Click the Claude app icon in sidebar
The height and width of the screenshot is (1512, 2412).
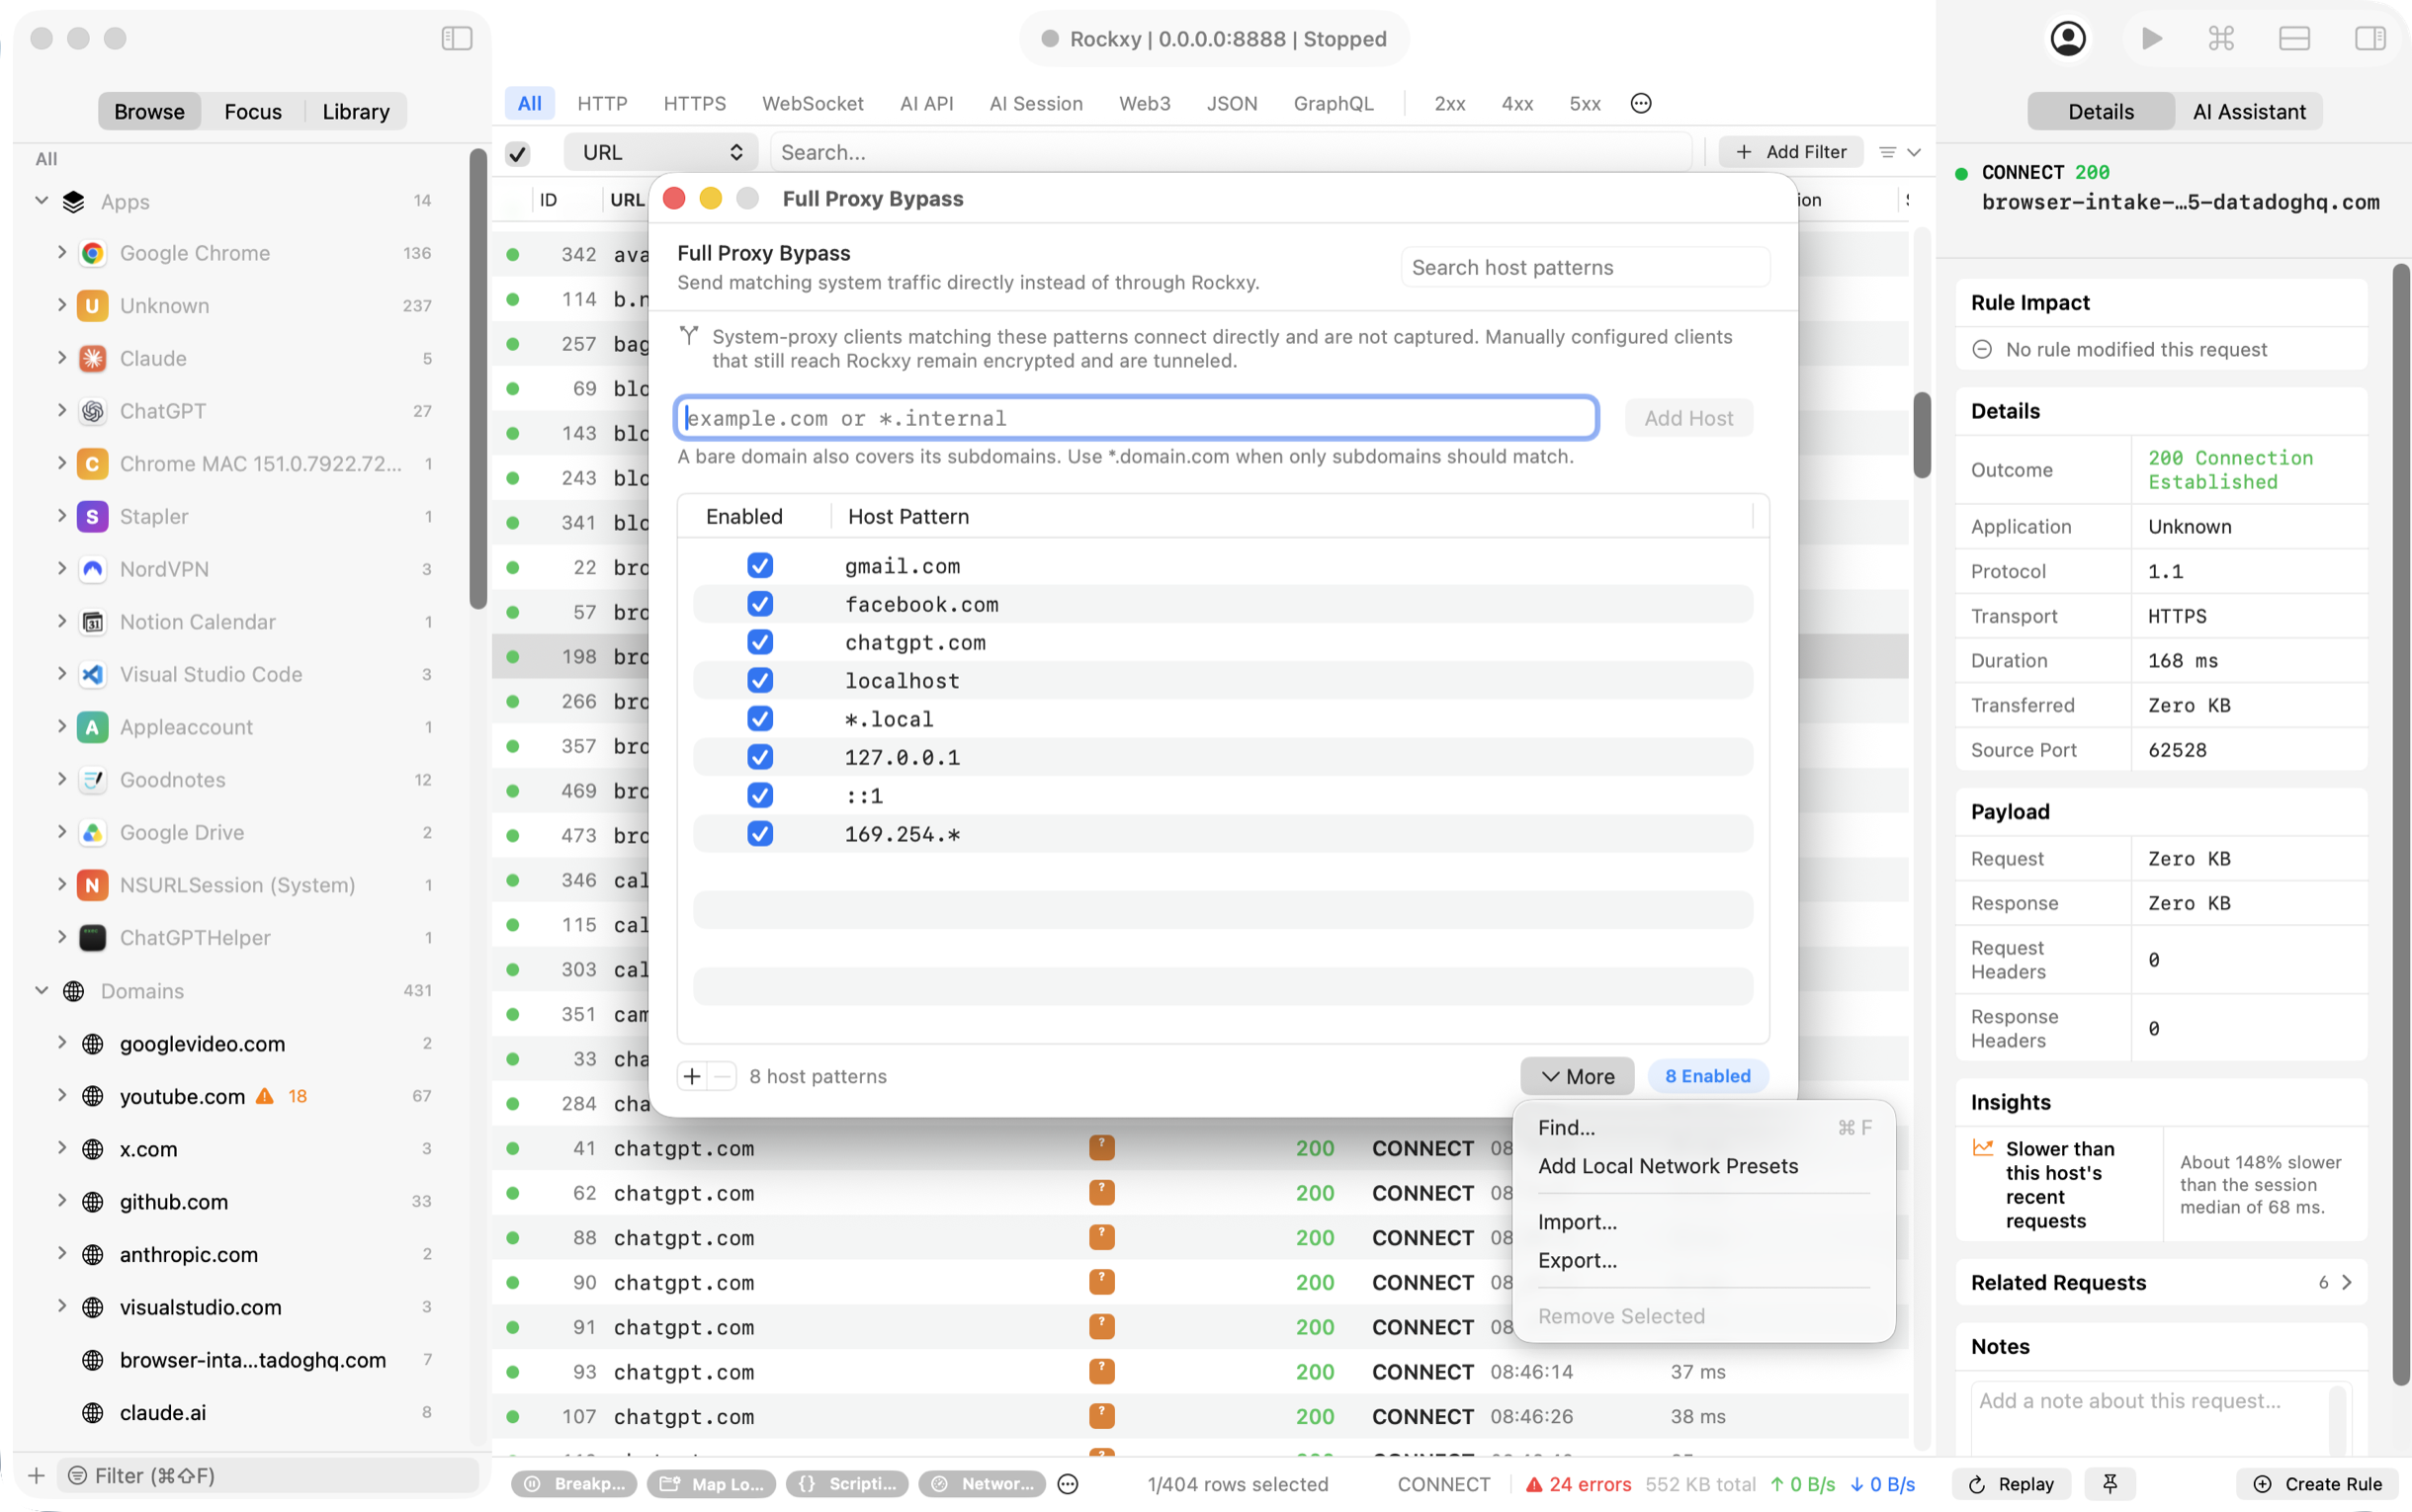(x=92, y=358)
